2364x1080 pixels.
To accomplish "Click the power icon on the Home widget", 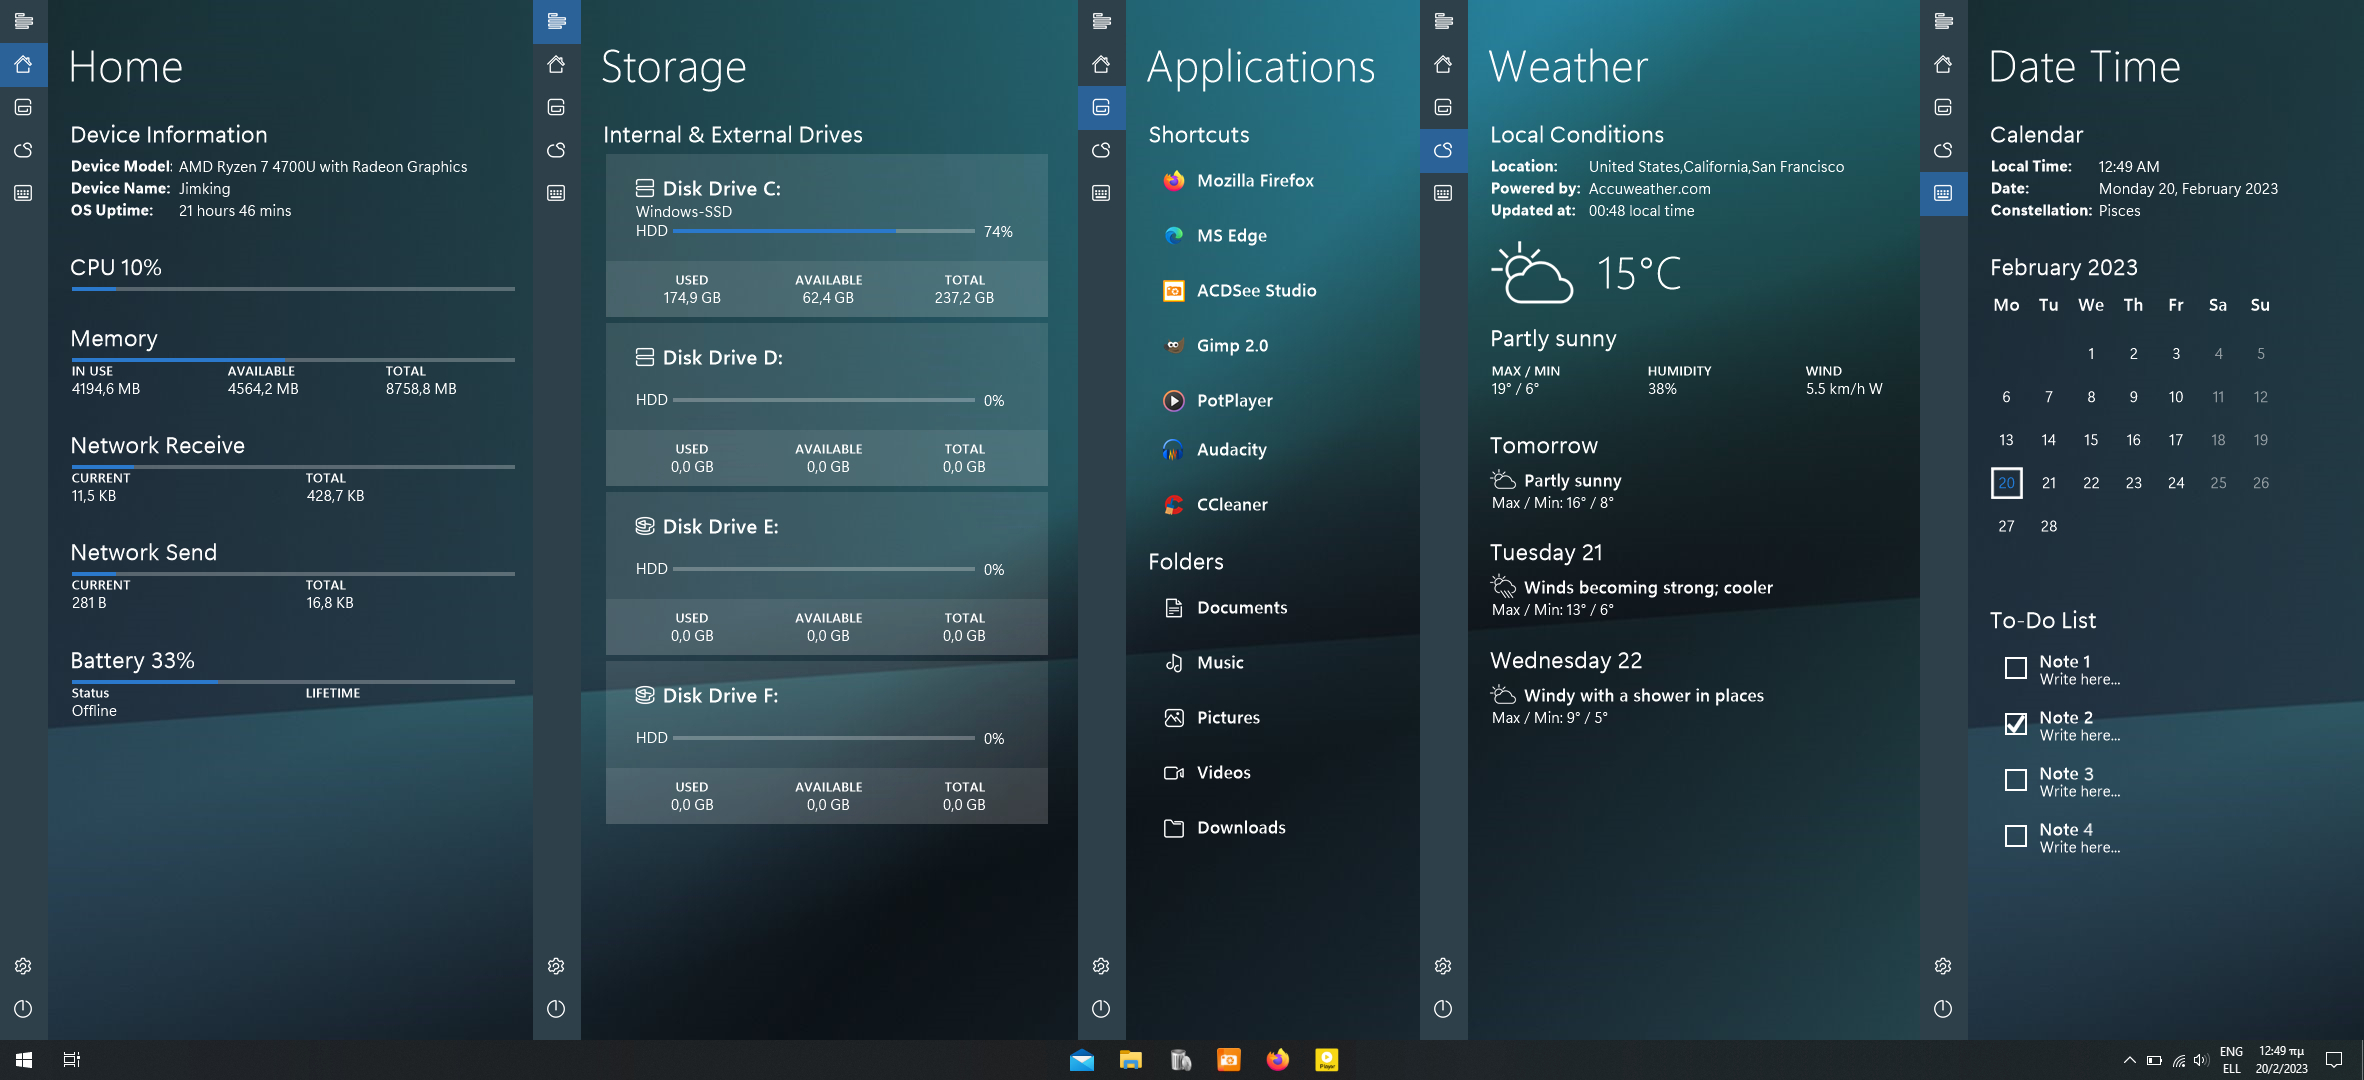I will coord(23,1008).
